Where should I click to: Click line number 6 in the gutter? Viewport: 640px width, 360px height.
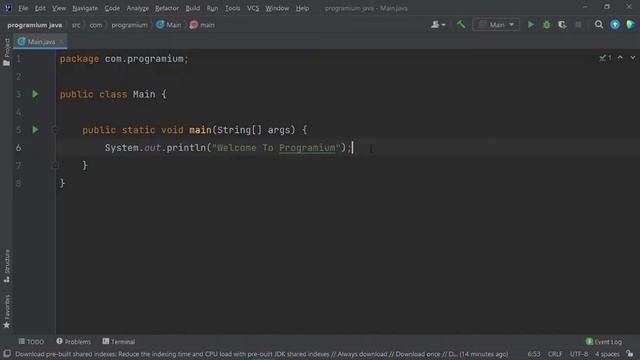[18, 148]
